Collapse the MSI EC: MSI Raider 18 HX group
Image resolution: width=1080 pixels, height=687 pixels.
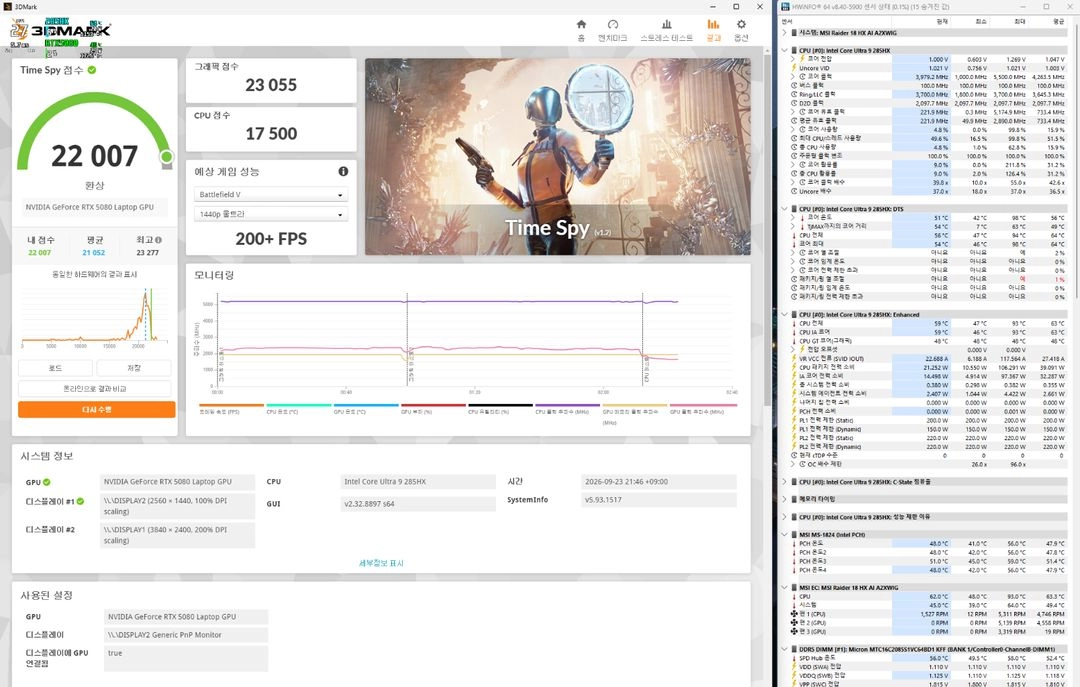(x=785, y=588)
